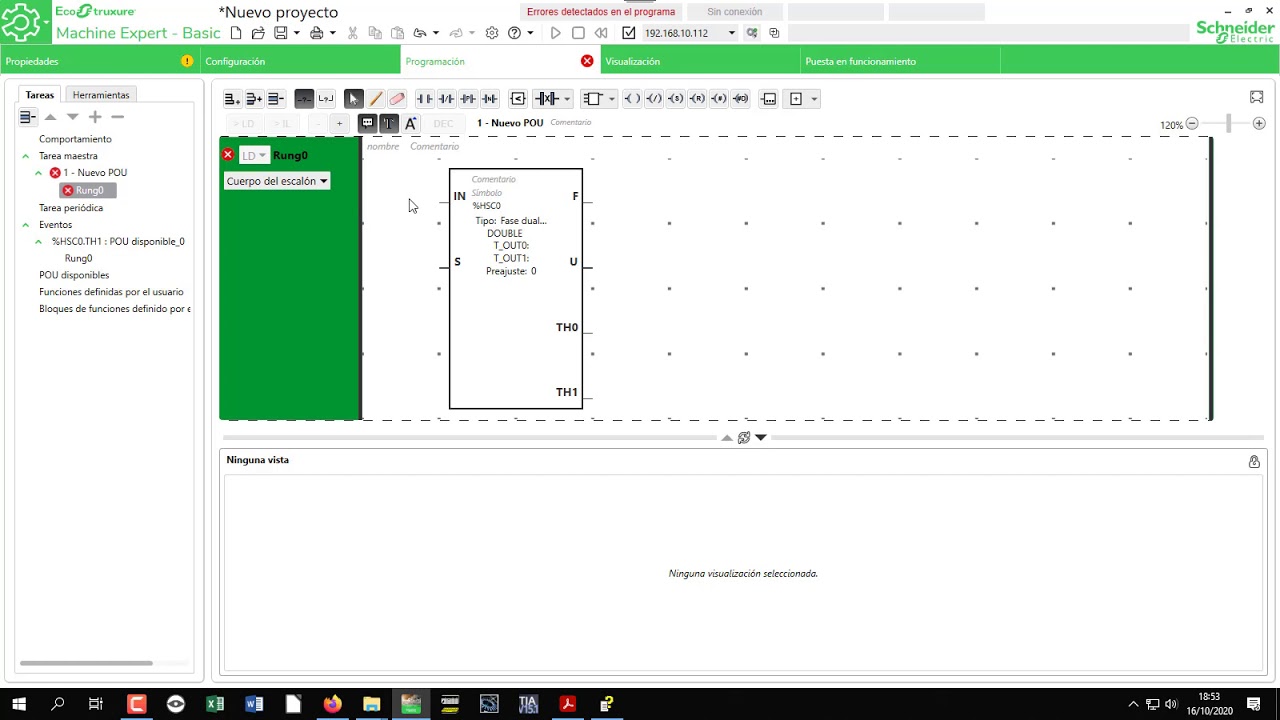
Task: Open the help menu dropdown arrow
Action: point(530,33)
